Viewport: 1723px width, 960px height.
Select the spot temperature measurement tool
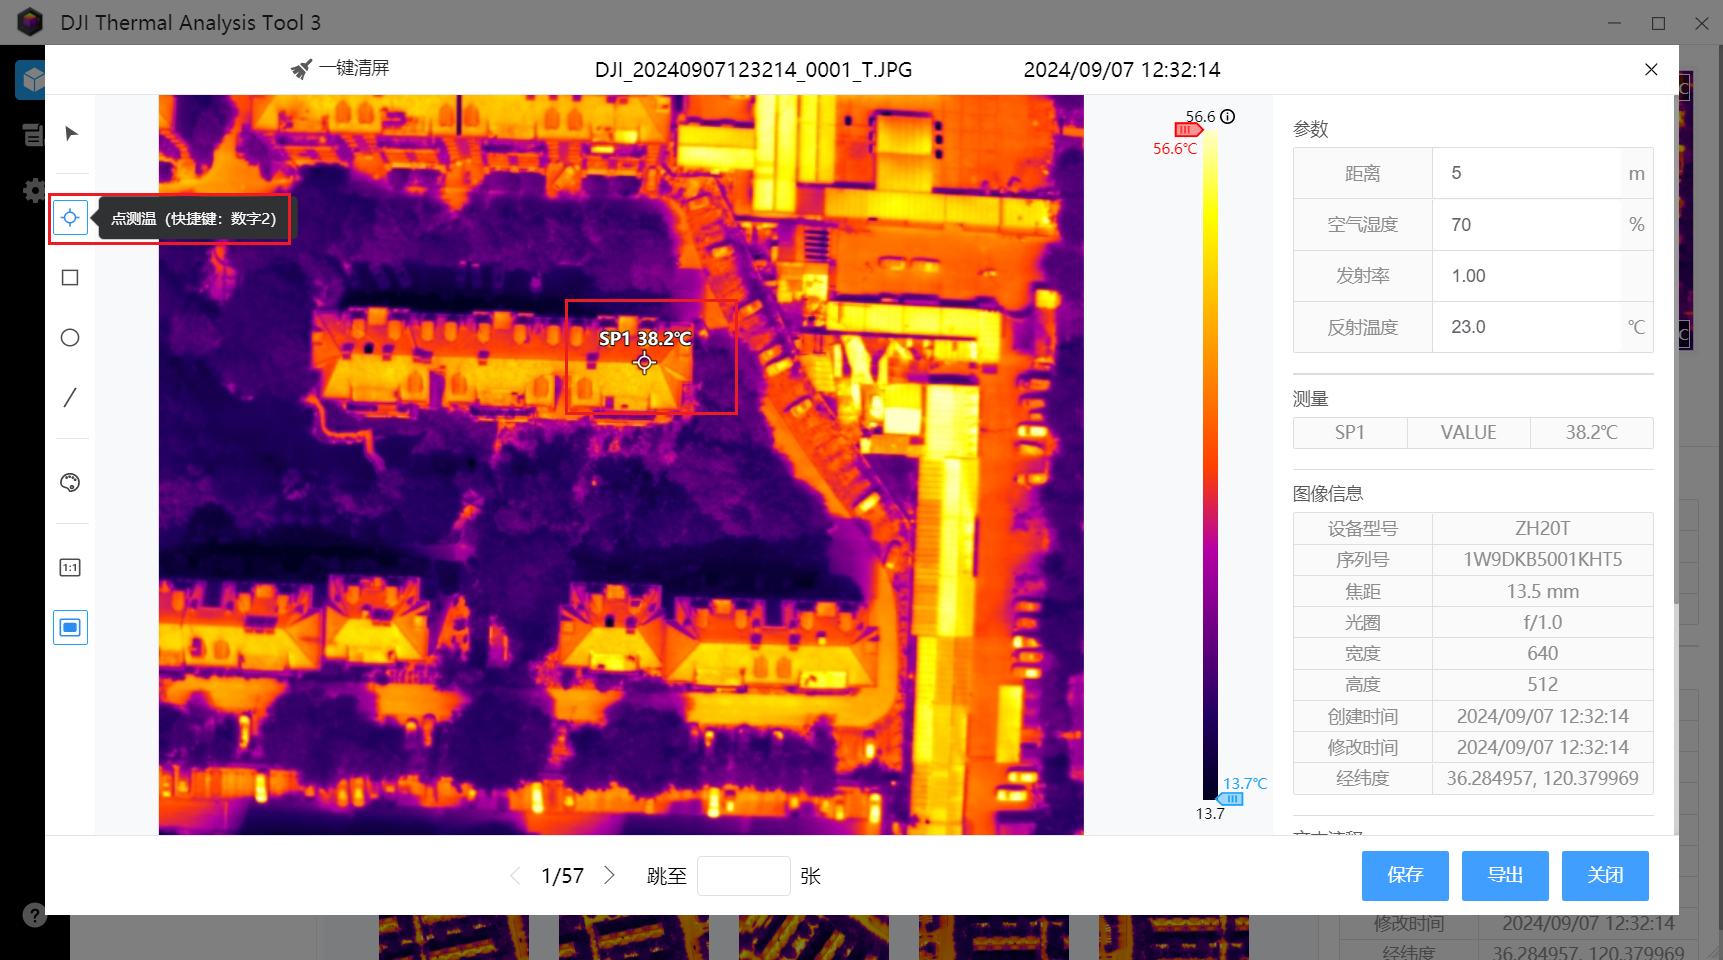coord(70,217)
